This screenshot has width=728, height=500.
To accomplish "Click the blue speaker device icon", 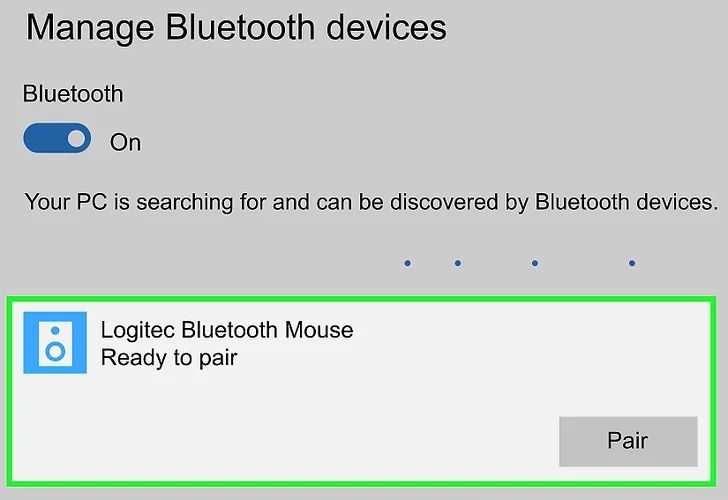I will [x=56, y=344].
